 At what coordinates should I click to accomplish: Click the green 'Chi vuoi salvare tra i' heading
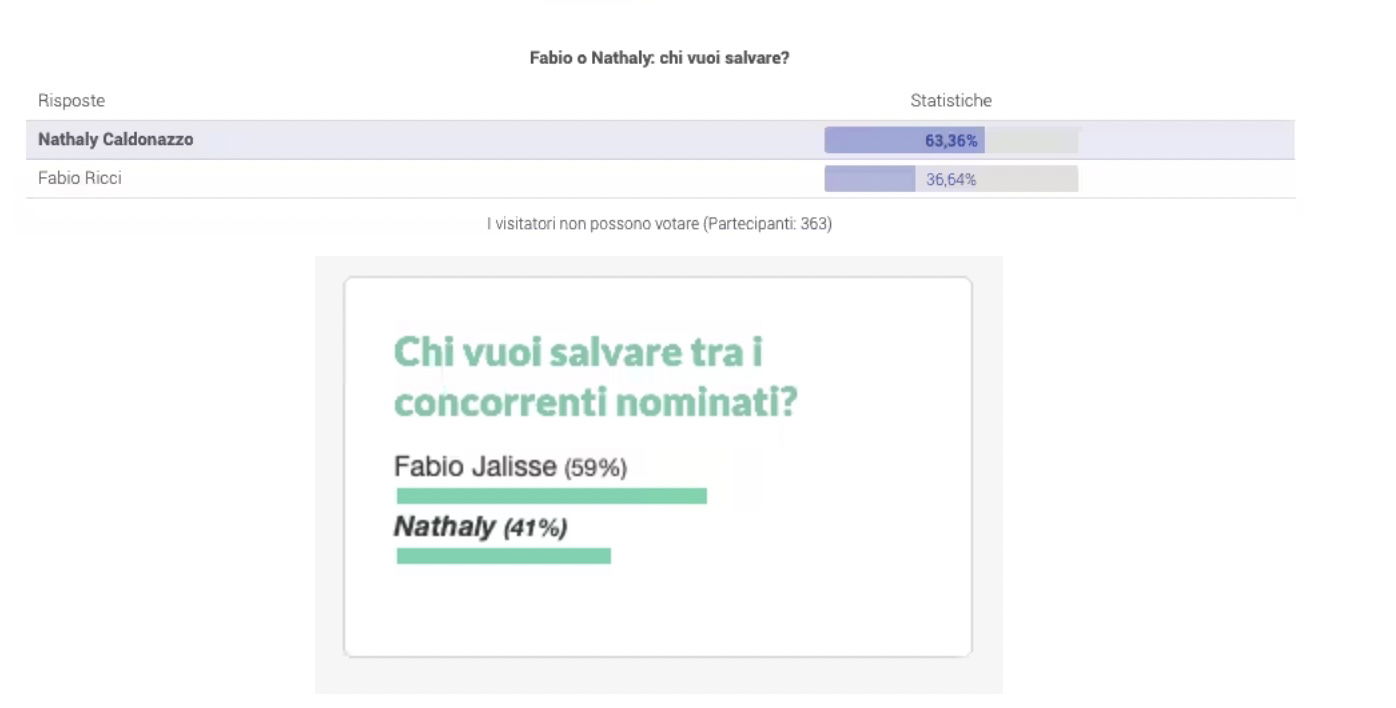tap(585, 353)
